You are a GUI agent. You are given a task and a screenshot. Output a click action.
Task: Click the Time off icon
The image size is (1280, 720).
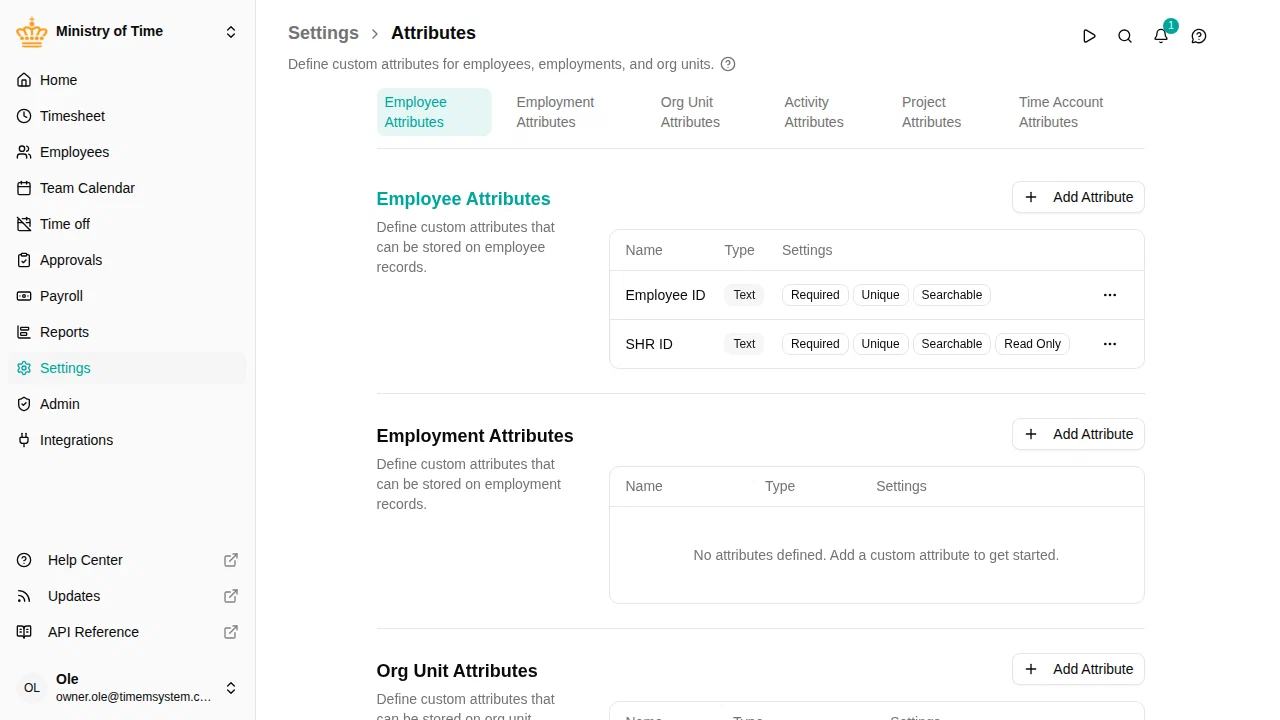24,224
